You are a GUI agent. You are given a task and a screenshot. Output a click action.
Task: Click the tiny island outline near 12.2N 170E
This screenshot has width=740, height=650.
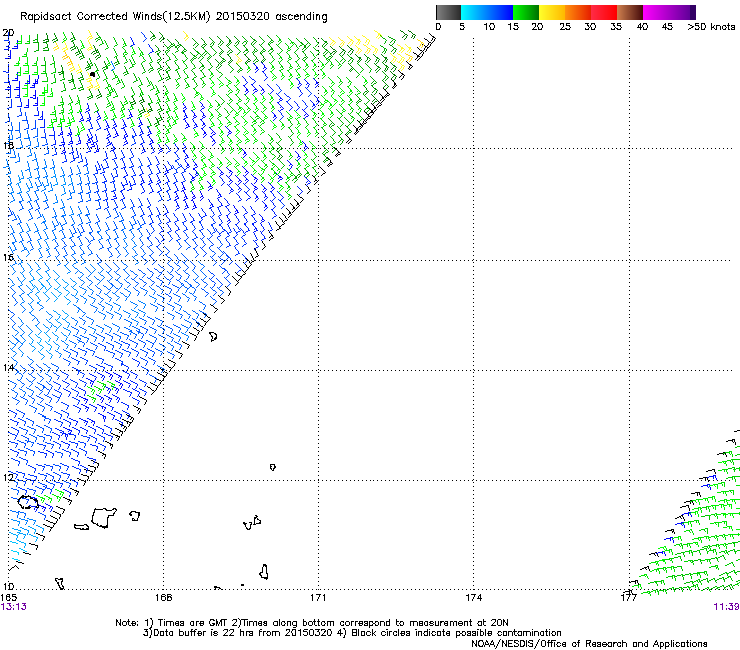click(272, 467)
